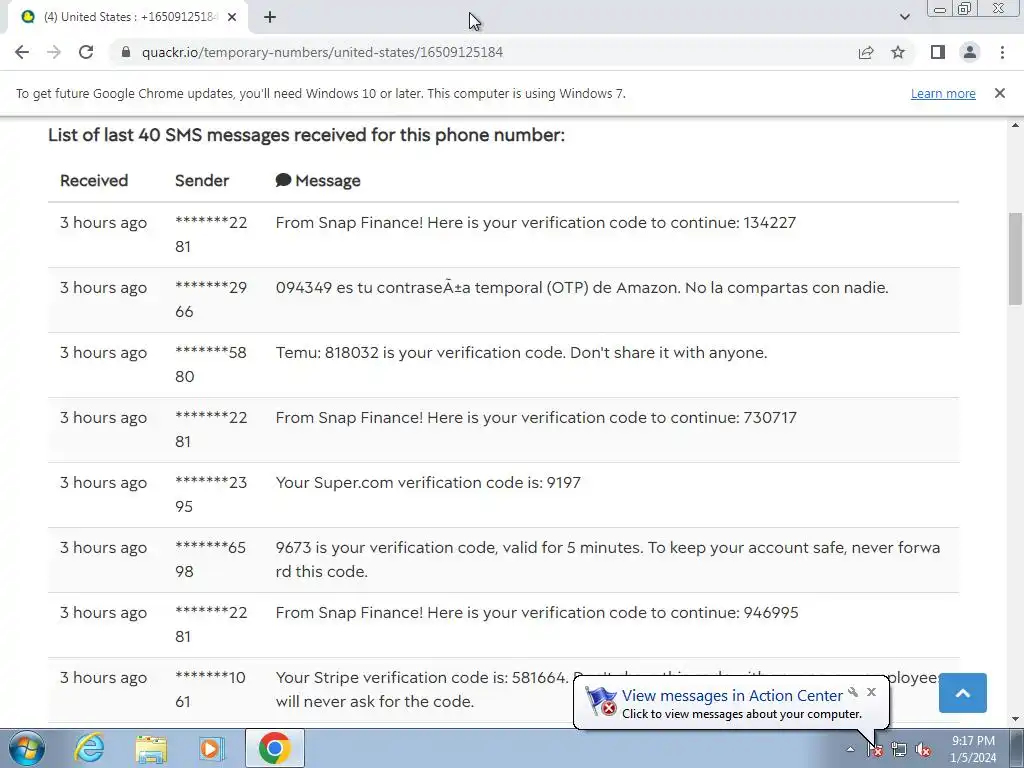Click the scrollbar up arrow

(x=1016, y=125)
